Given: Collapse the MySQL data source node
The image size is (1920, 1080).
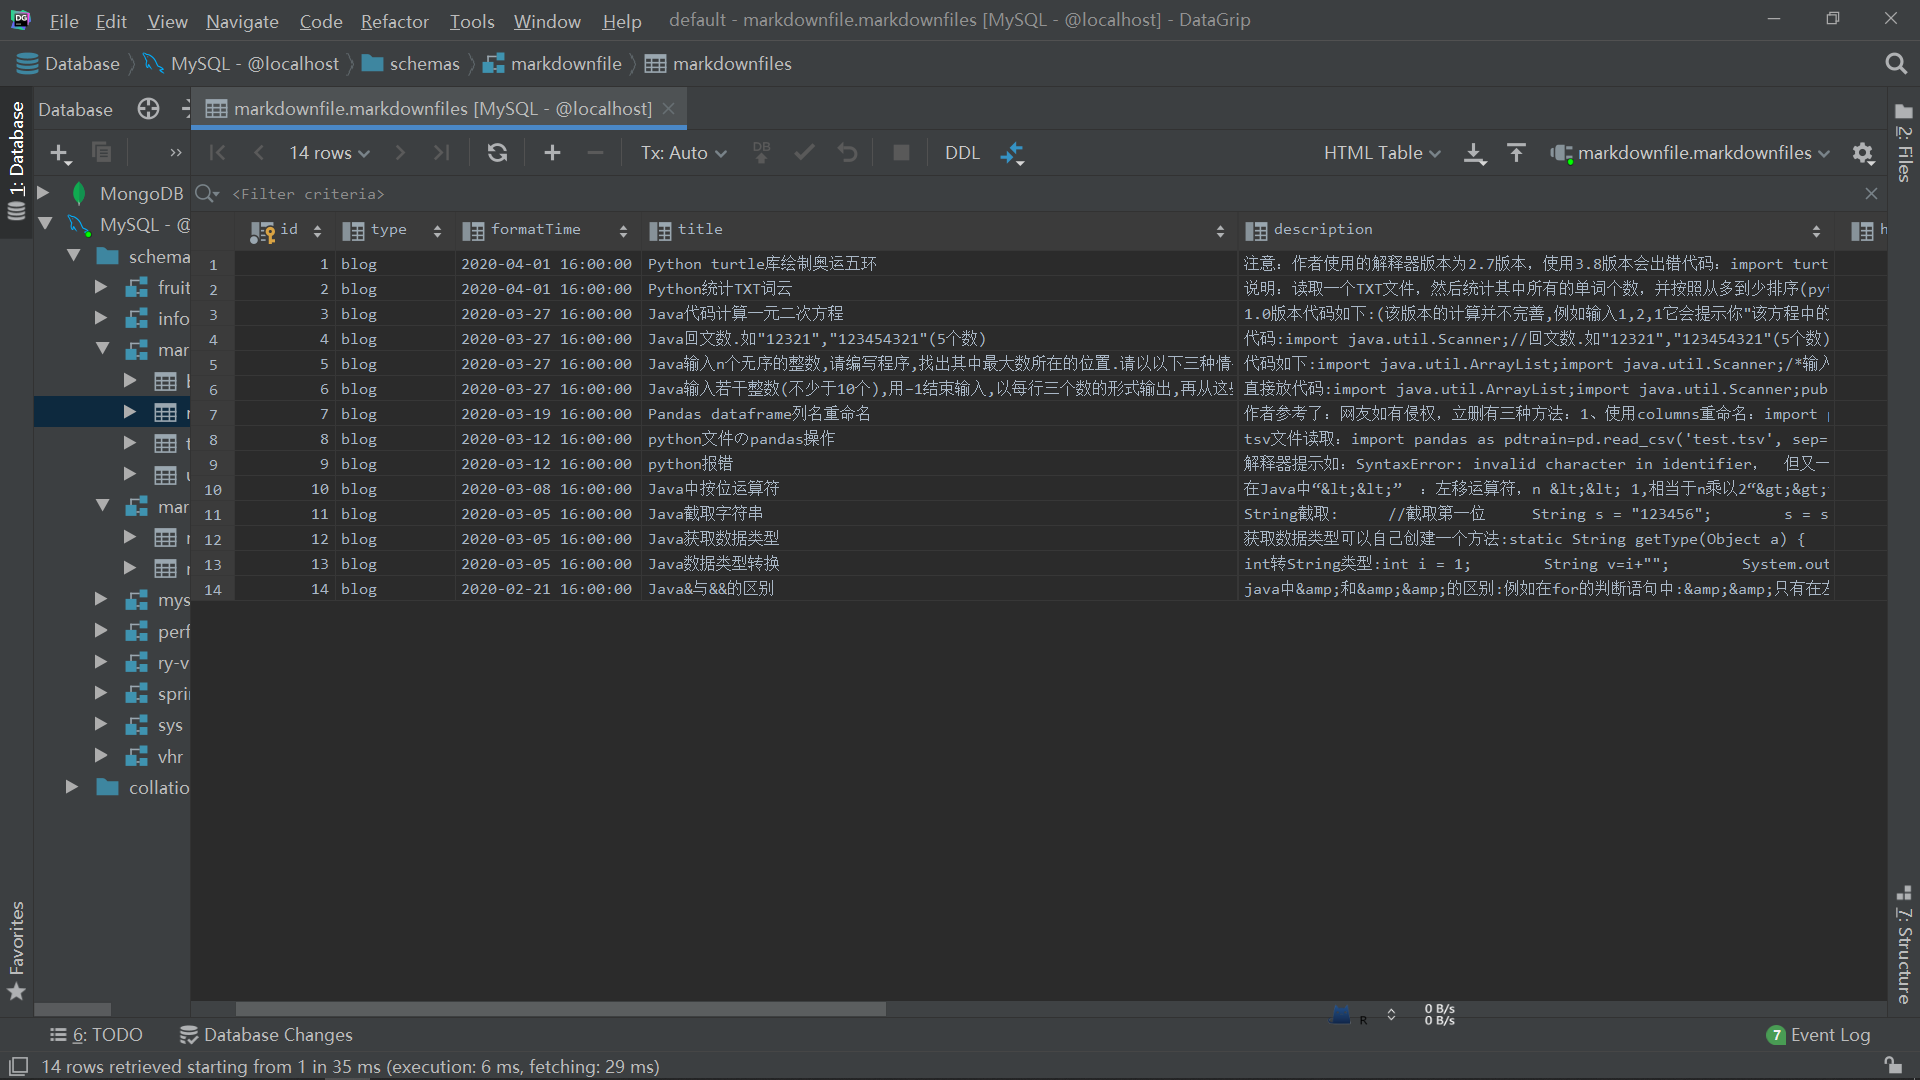Looking at the screenshot, I should coord(45,224).
